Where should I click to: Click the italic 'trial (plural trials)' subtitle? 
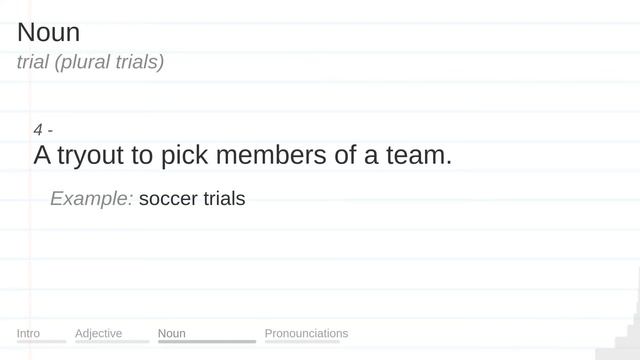coord(90,62)
